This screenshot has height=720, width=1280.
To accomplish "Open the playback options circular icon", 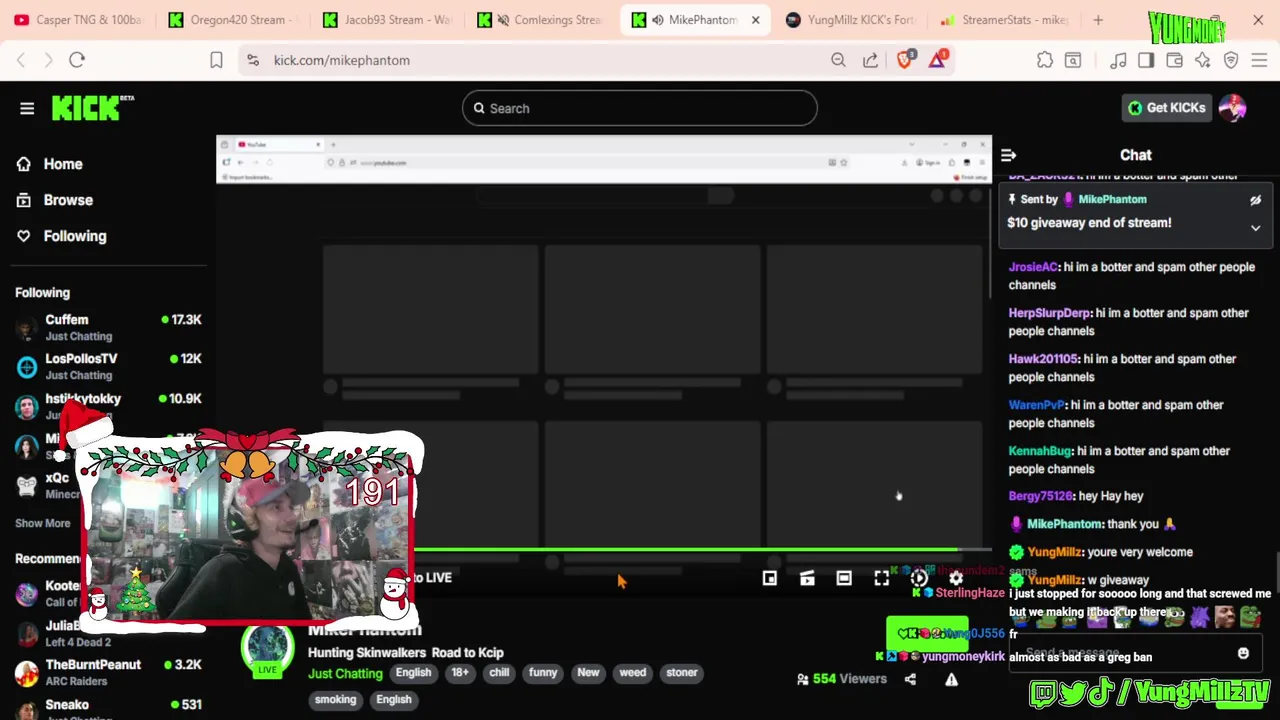I will tap(919, 578).
